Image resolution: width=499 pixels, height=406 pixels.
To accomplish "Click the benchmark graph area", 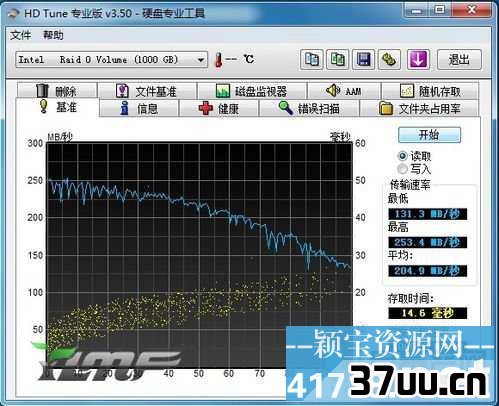I will (199, 256).
